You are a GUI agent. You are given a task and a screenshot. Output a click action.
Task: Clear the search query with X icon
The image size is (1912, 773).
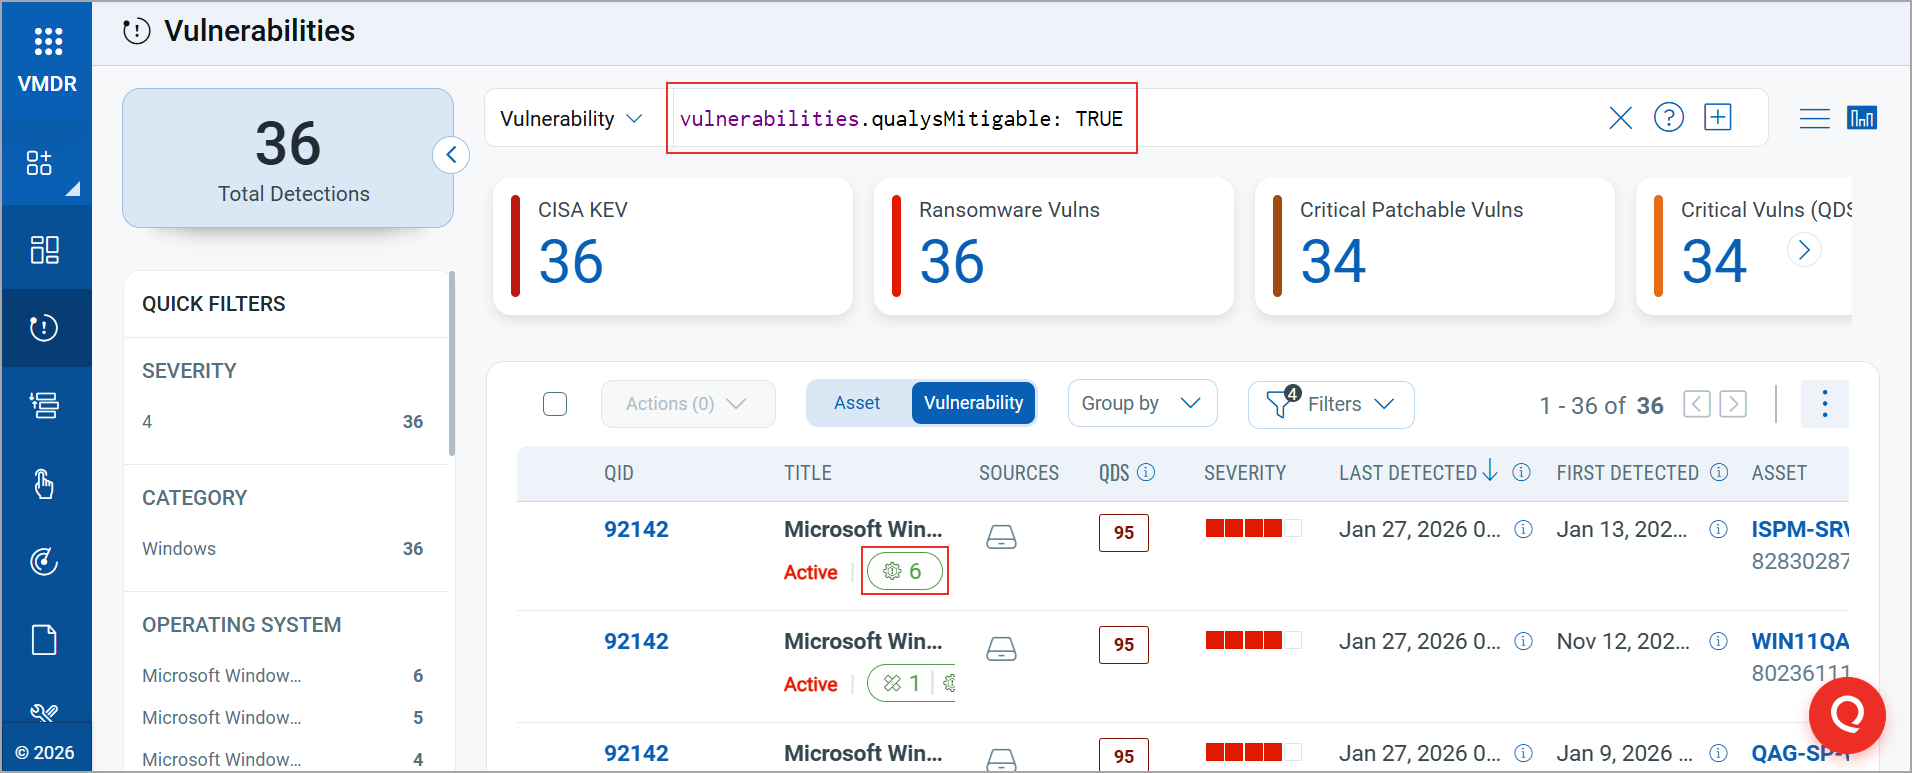pyautogui.click(x=1620, y=118)
